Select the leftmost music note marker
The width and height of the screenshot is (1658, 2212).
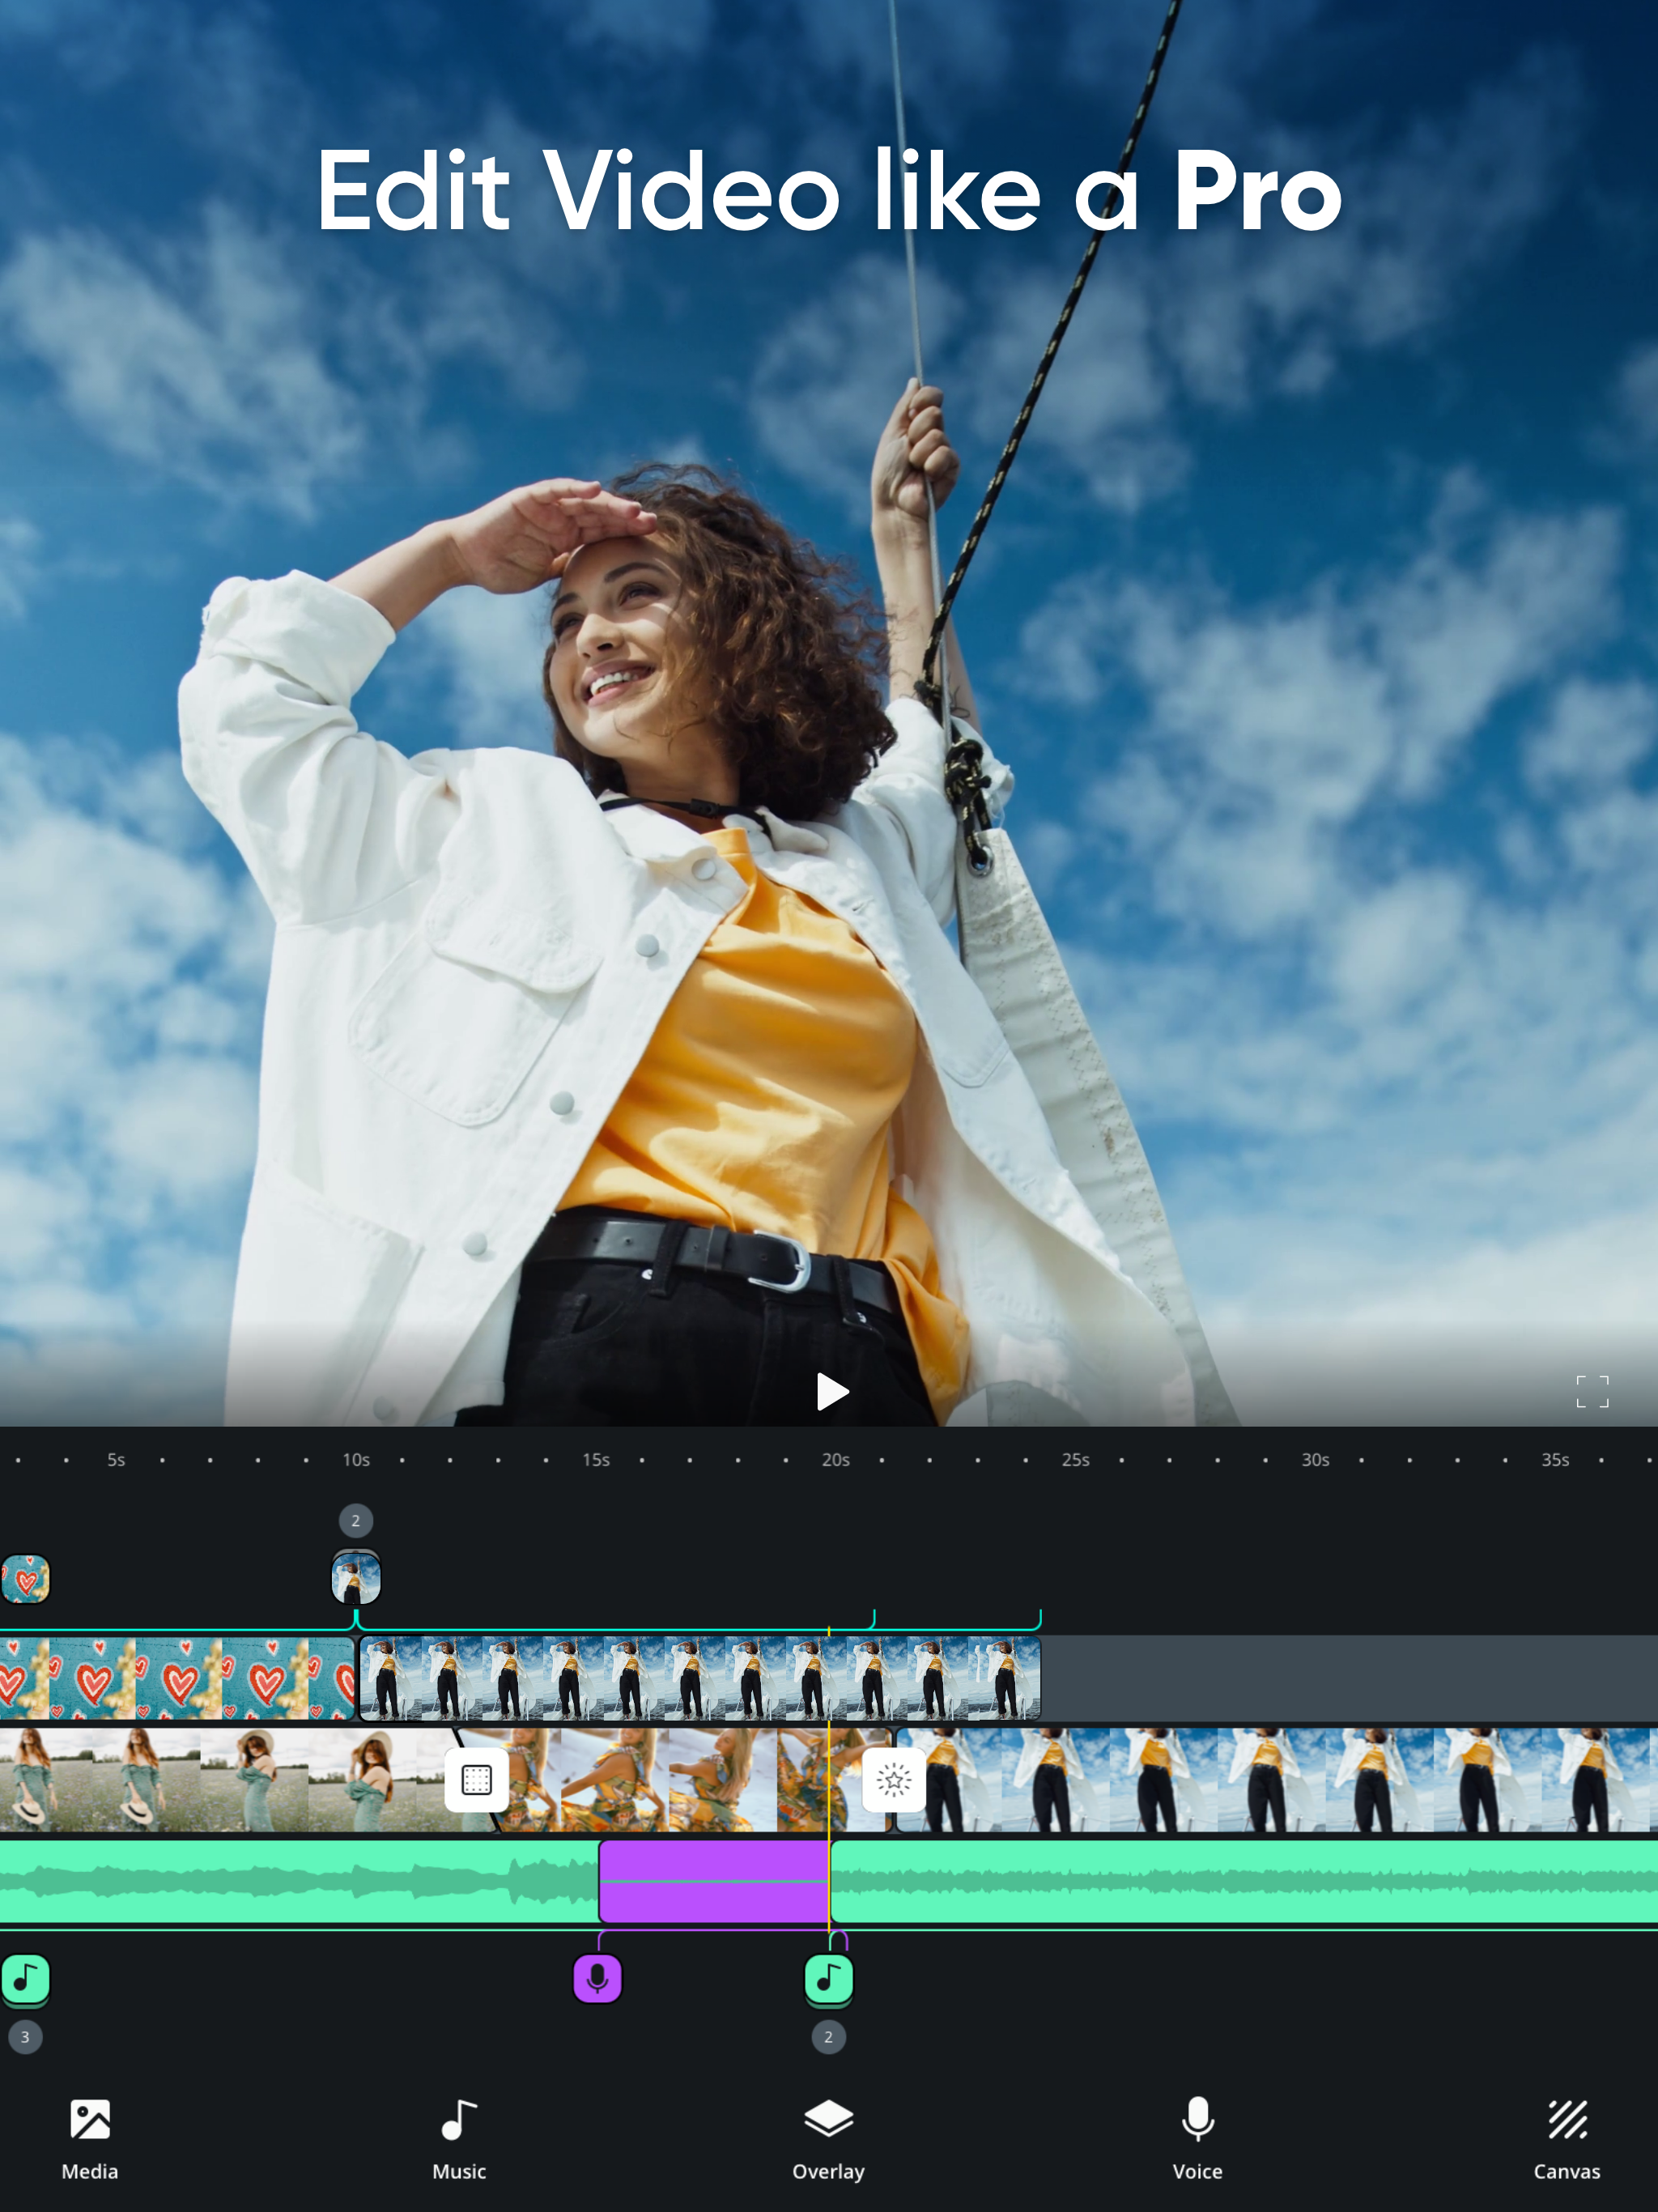25,1978
